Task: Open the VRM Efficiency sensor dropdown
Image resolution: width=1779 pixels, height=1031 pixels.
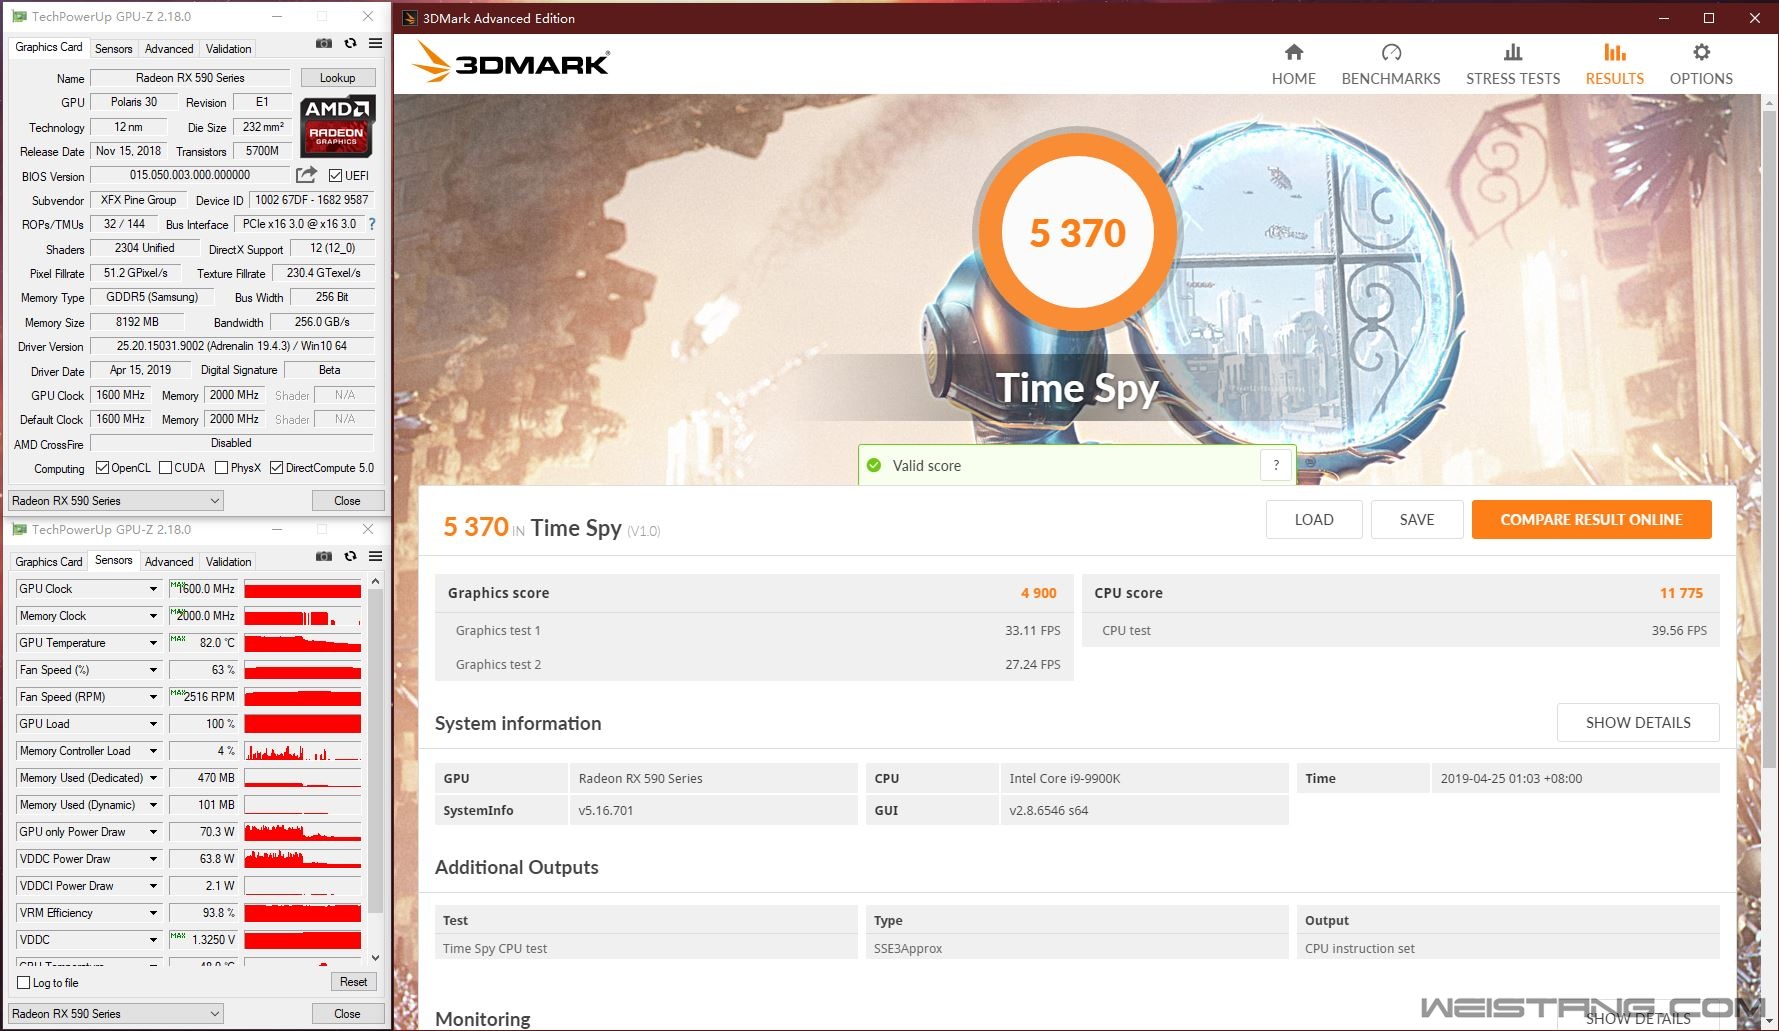Action: (x=153, y=913)
